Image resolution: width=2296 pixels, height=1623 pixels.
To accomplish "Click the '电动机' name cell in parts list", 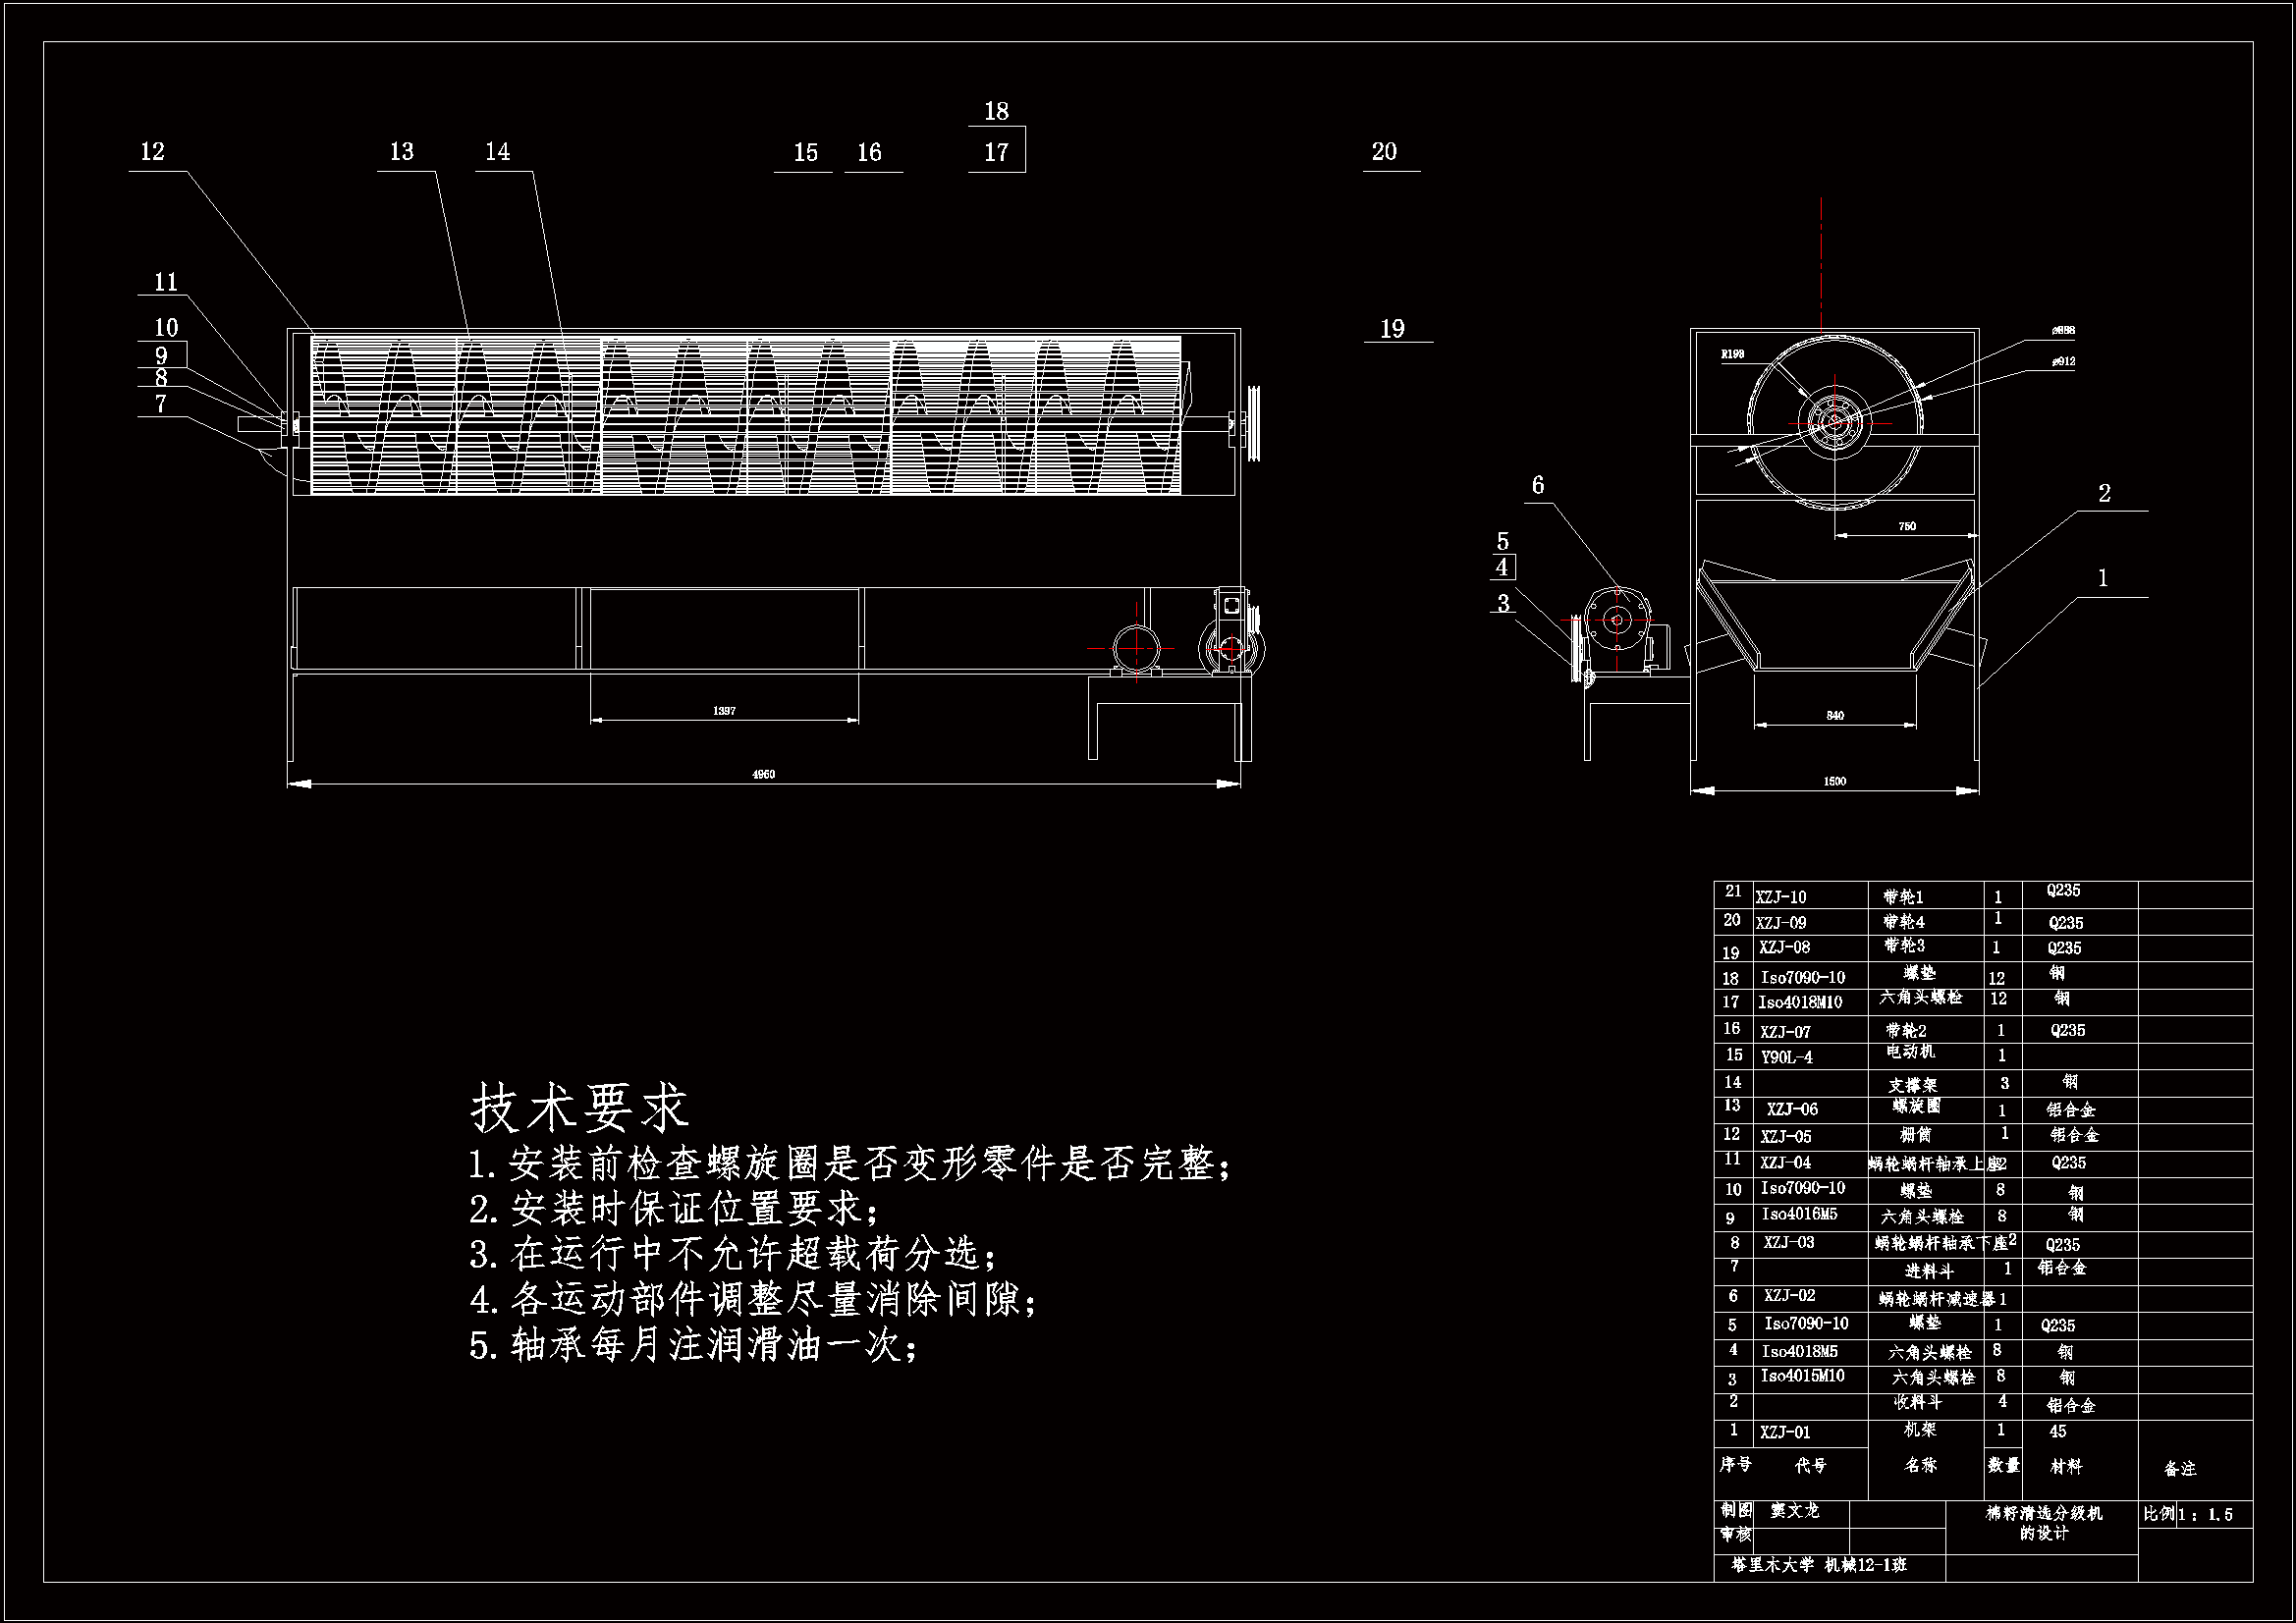I will (x=1909, y=1052).
